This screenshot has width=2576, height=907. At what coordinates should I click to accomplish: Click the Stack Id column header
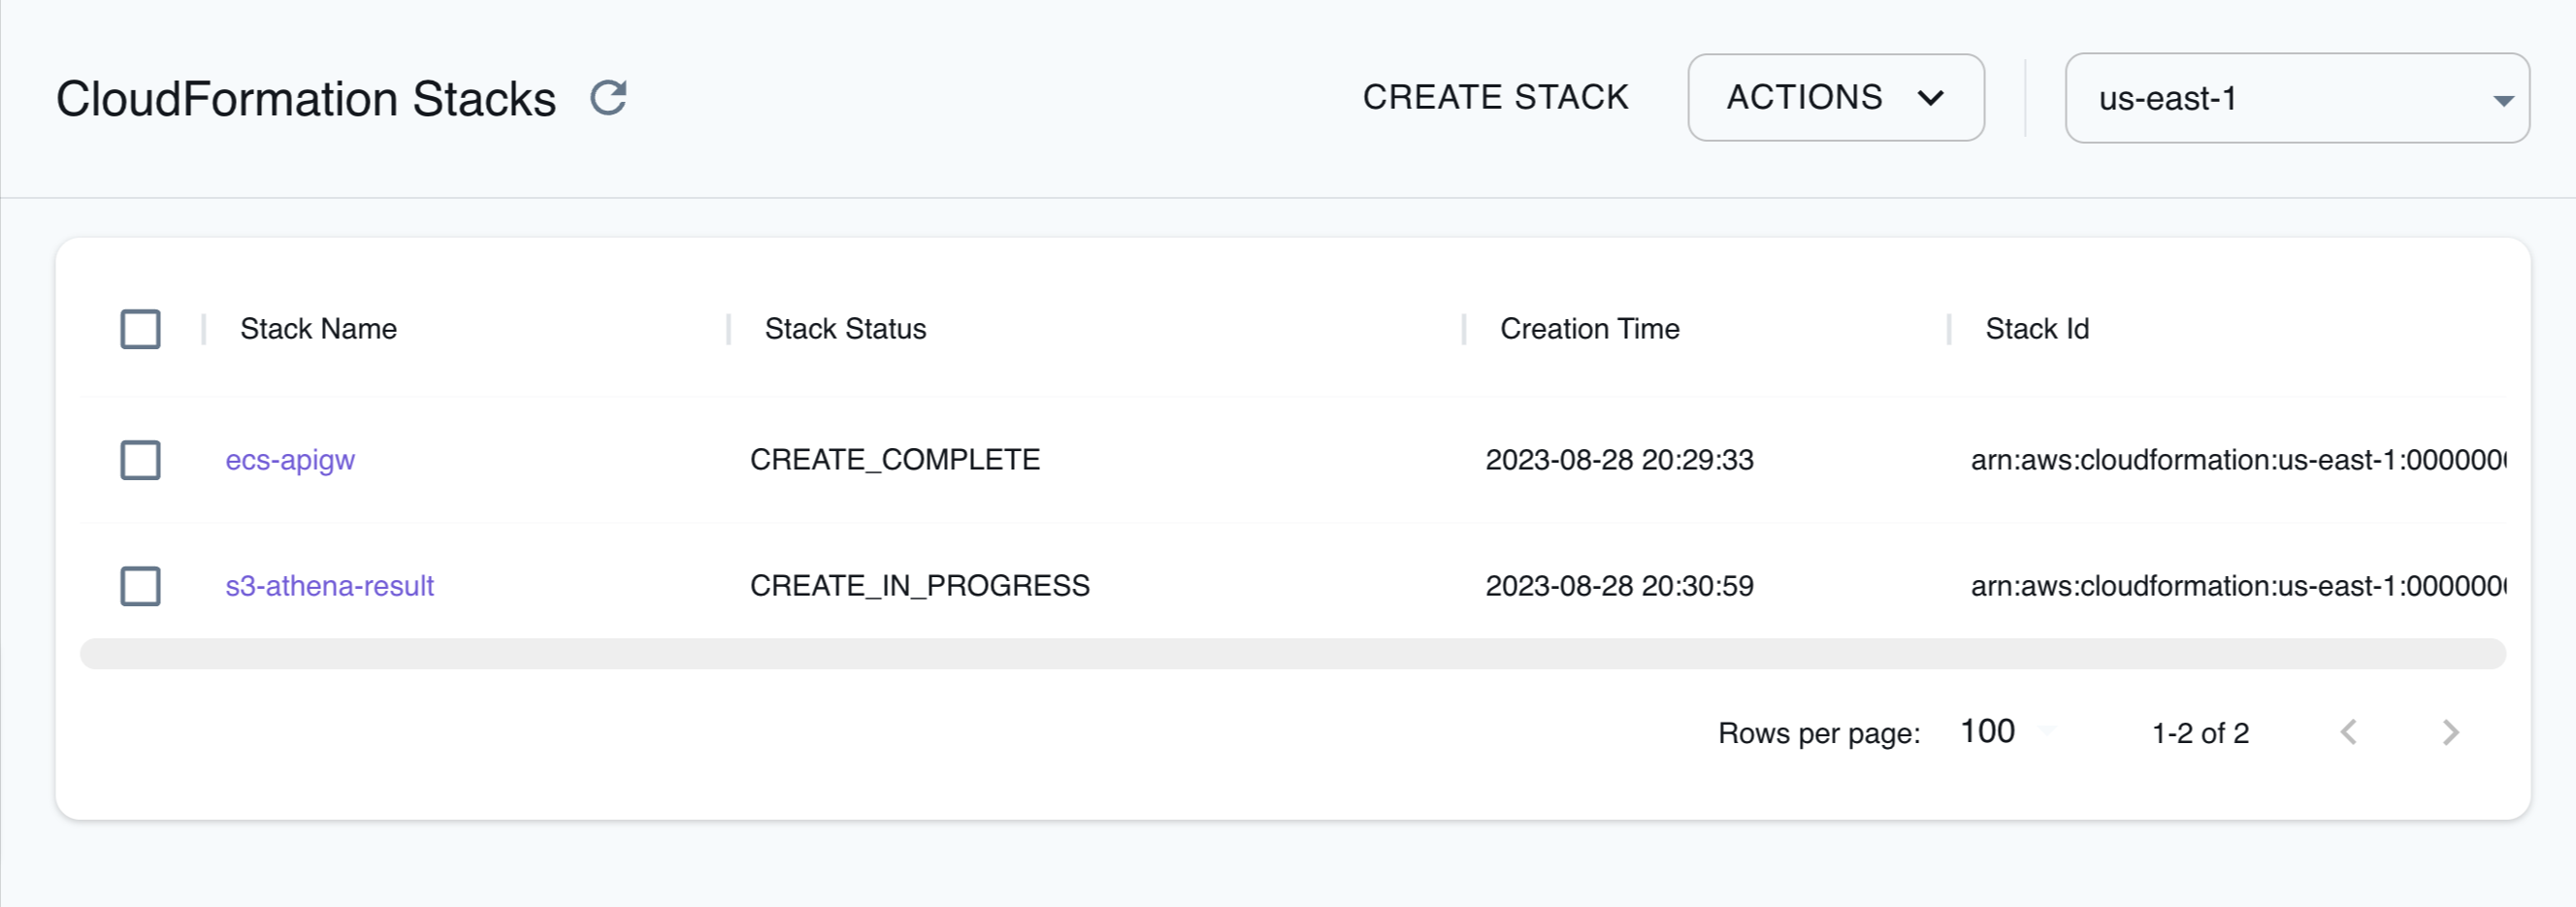[x=2036, y=328]
